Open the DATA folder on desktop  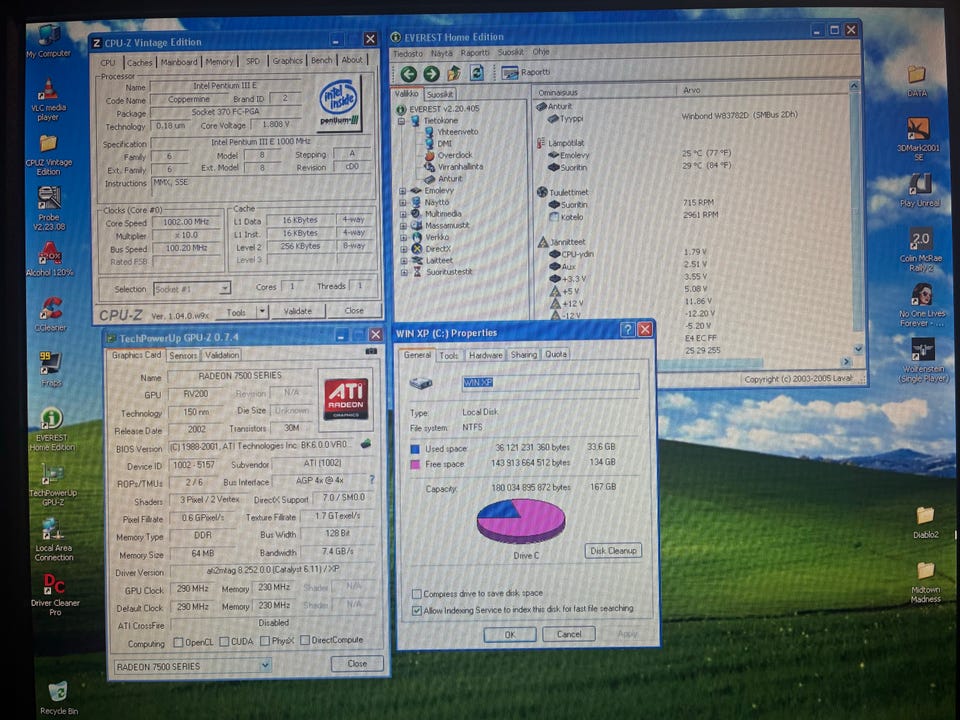click(917, 80)
